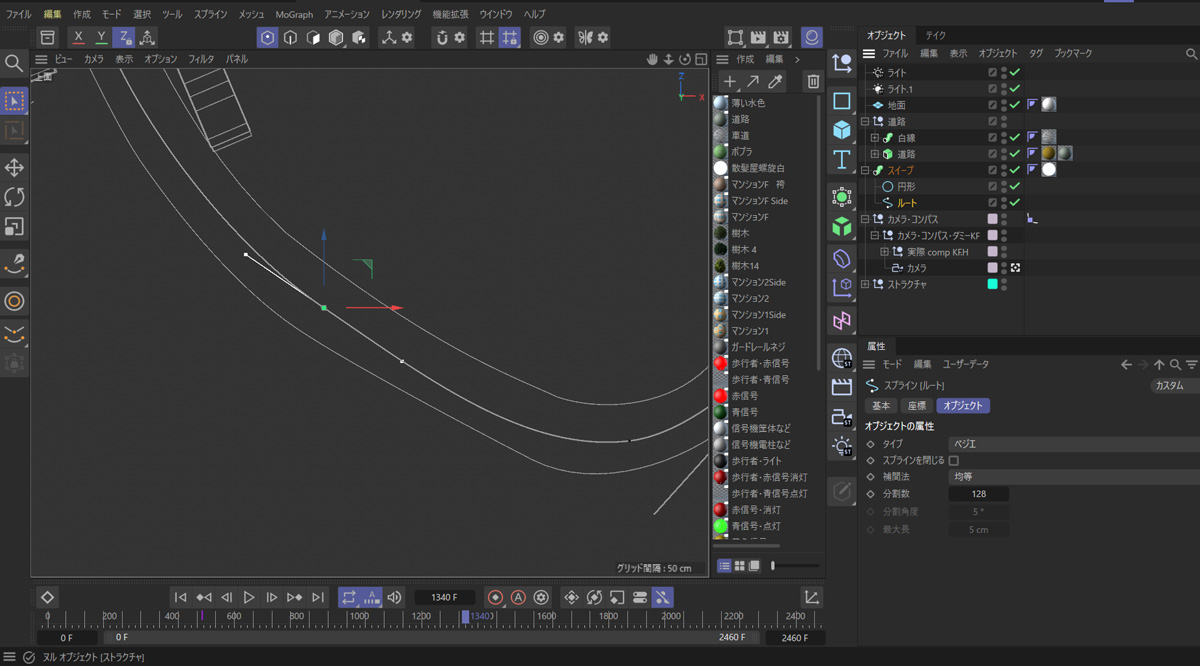
Task: Delete the selected material with trash icon
Action: tap(813, 82)
